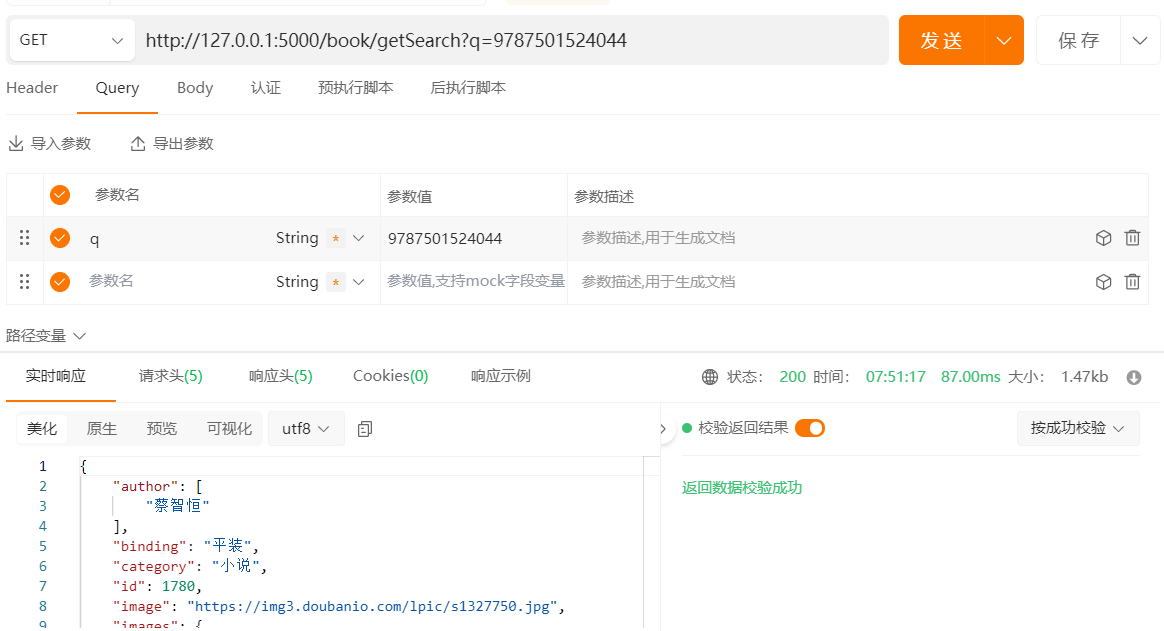Screen dimensions: 1164x631
Task: Expand the path variables section
Action: [x=46, y=336]
